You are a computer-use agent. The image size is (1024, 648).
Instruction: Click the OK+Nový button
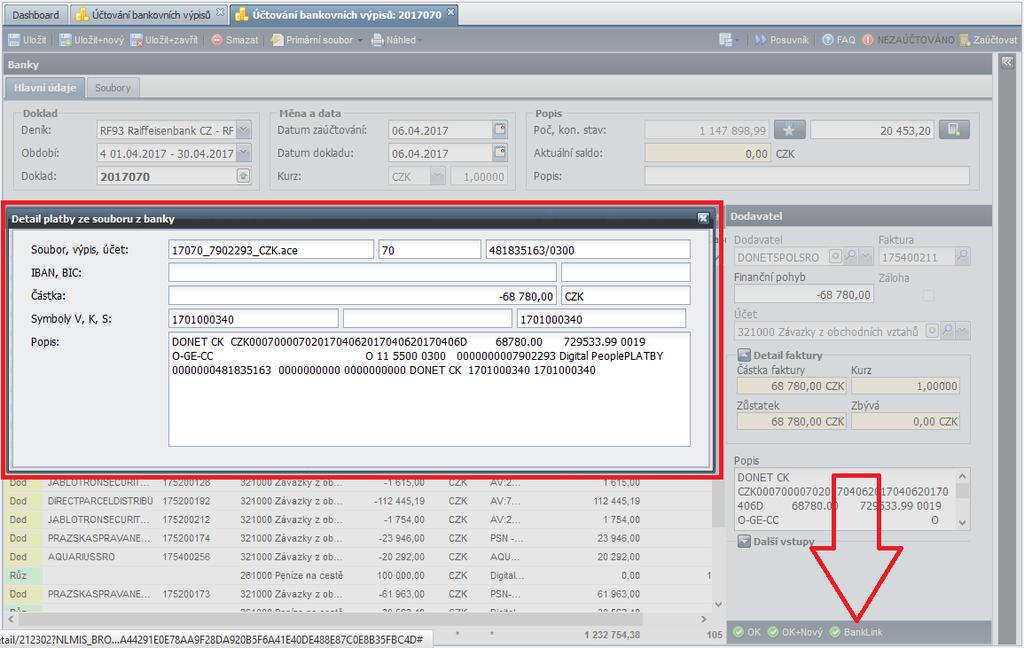click(795, 632)
